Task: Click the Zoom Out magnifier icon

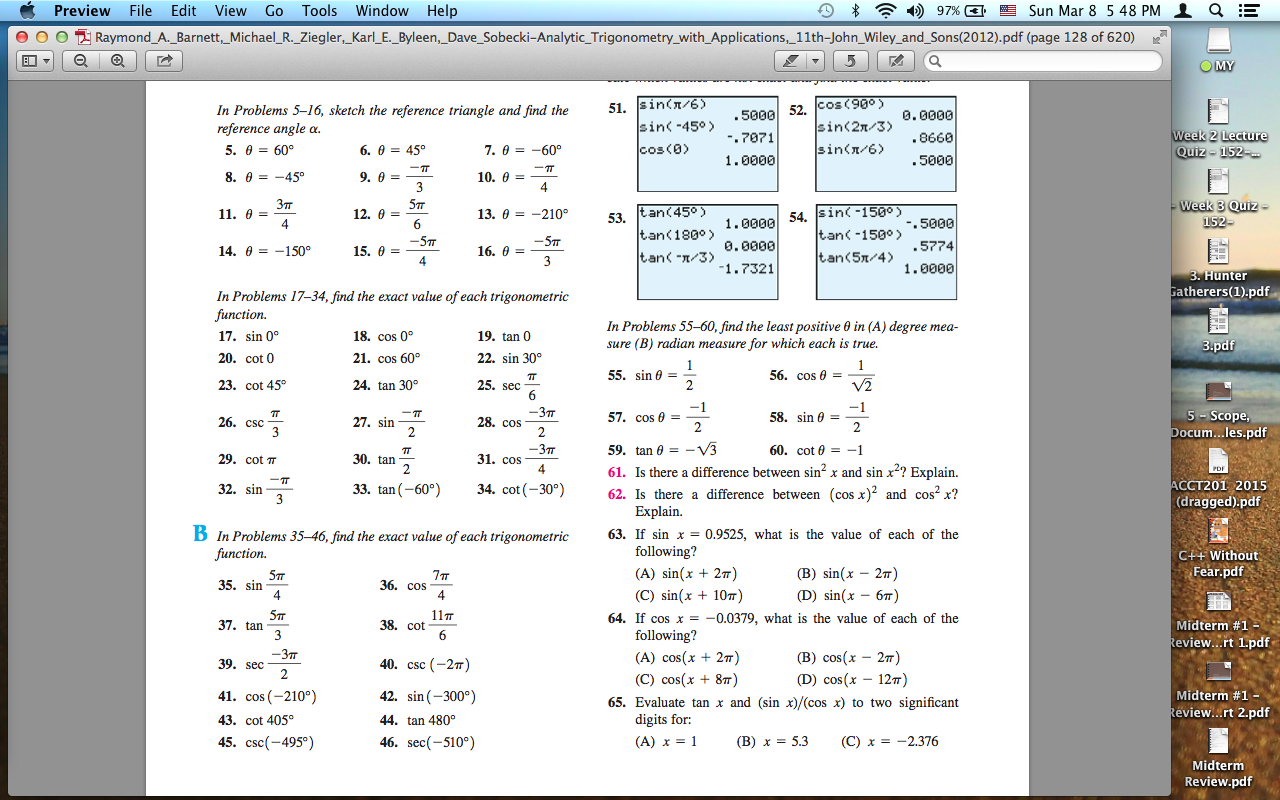Action: coord(80,60)
